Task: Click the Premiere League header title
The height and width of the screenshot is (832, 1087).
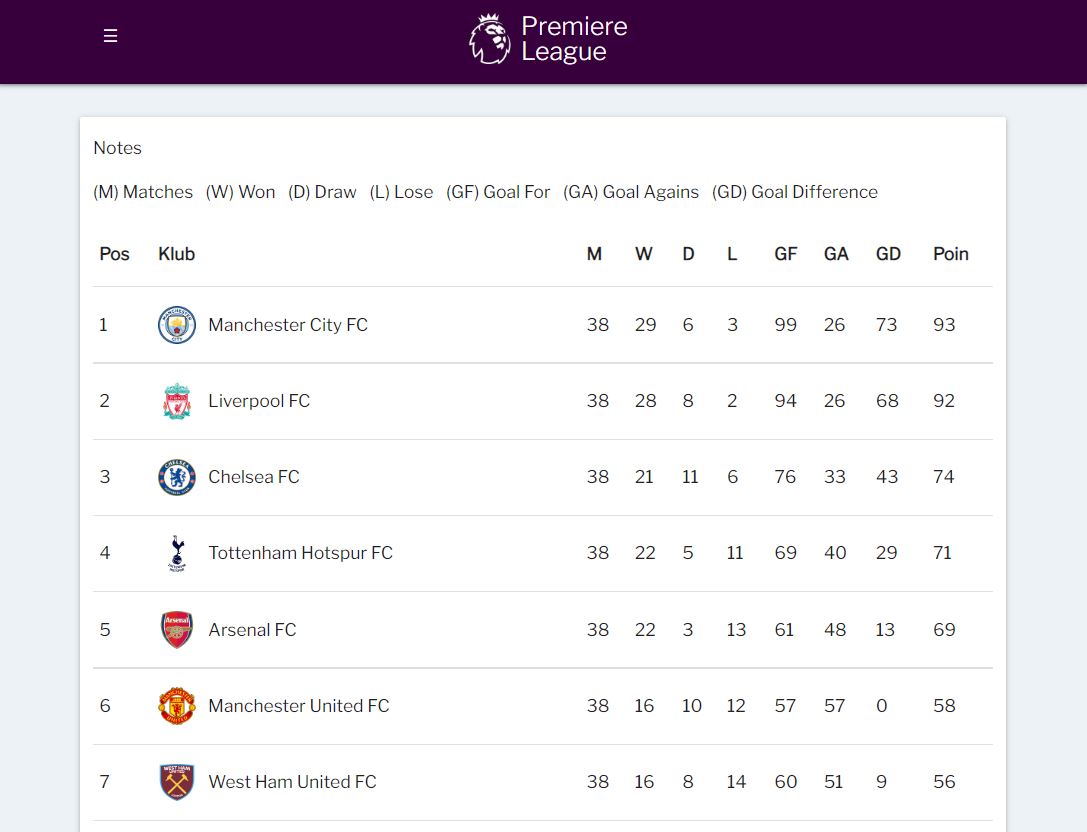Action: pyautogui.click(x=572, y=38)
